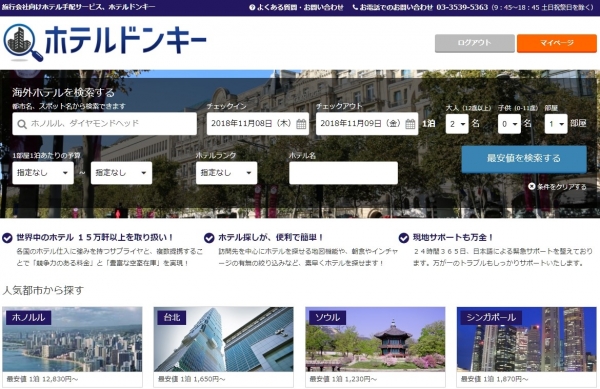Open the minimum budget 指定なし dropdown
600x389 pixels.
pos(43,173)
